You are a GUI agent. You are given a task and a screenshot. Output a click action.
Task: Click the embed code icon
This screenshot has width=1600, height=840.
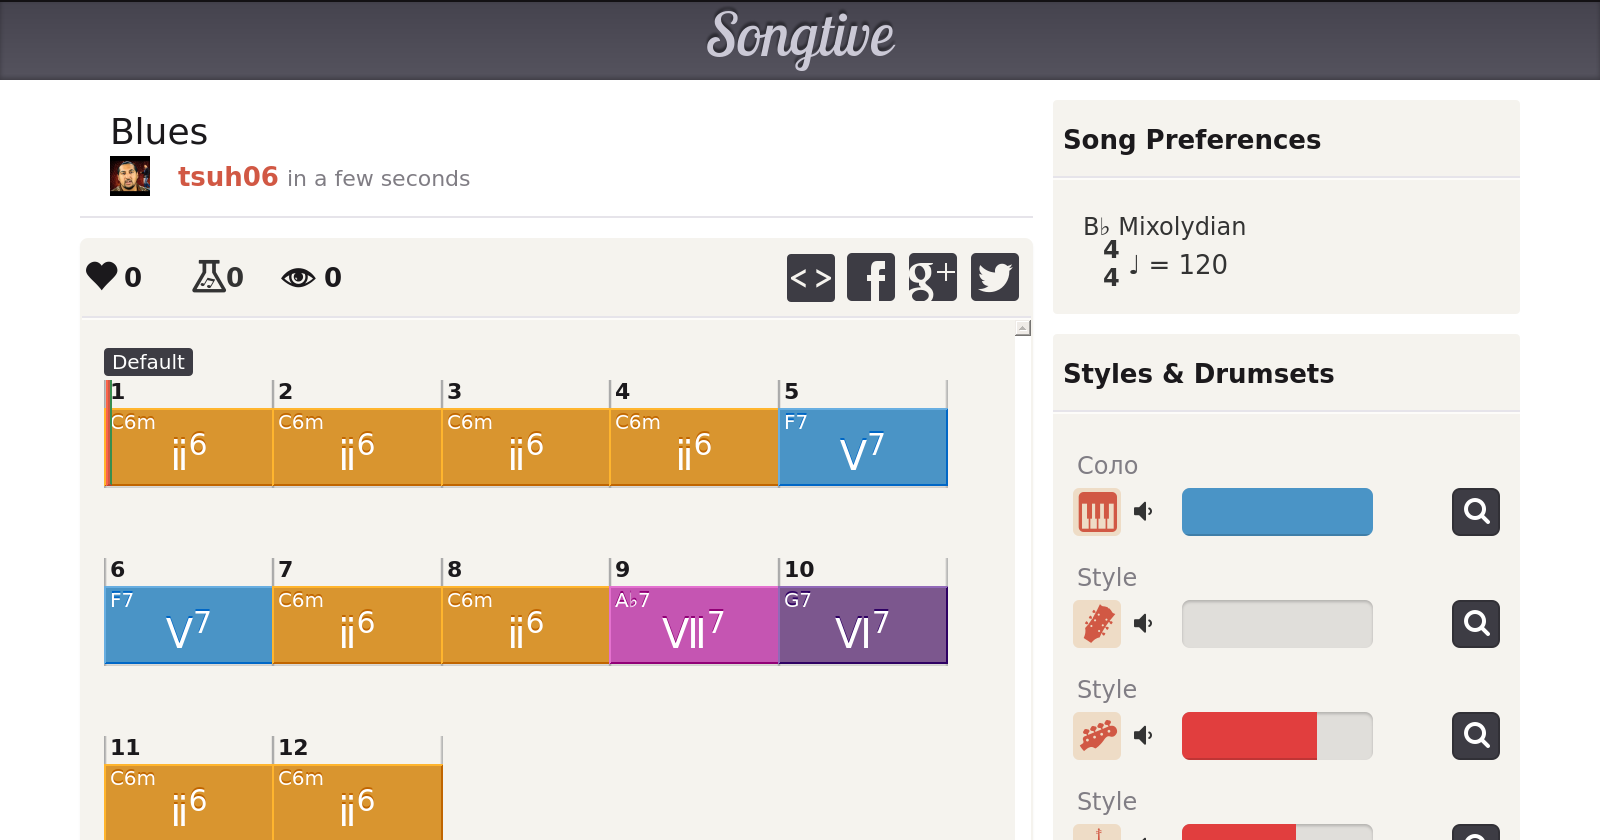811,277
